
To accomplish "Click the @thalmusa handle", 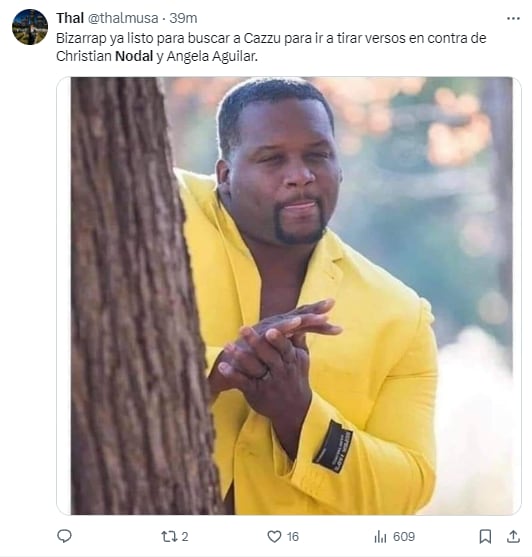I will point(123,18).
